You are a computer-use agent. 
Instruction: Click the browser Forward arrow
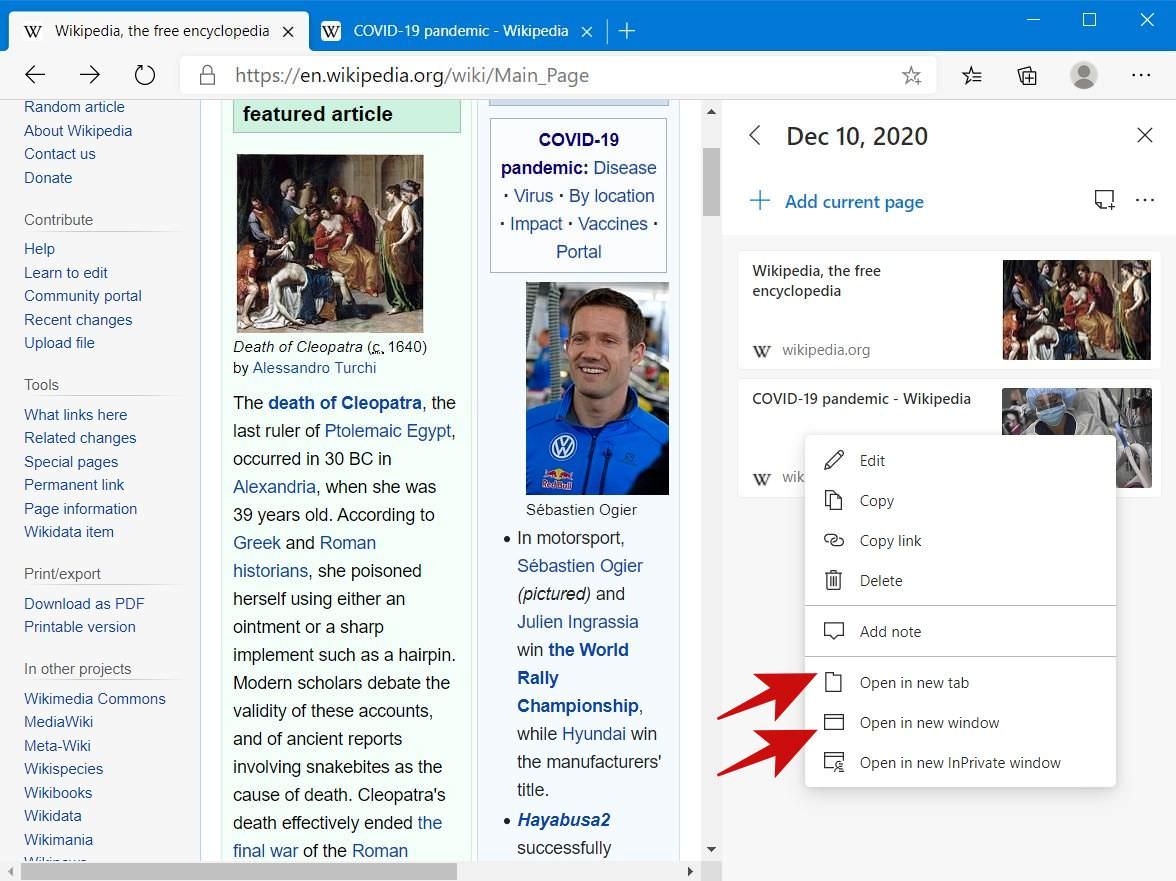(x=90, y=74)
